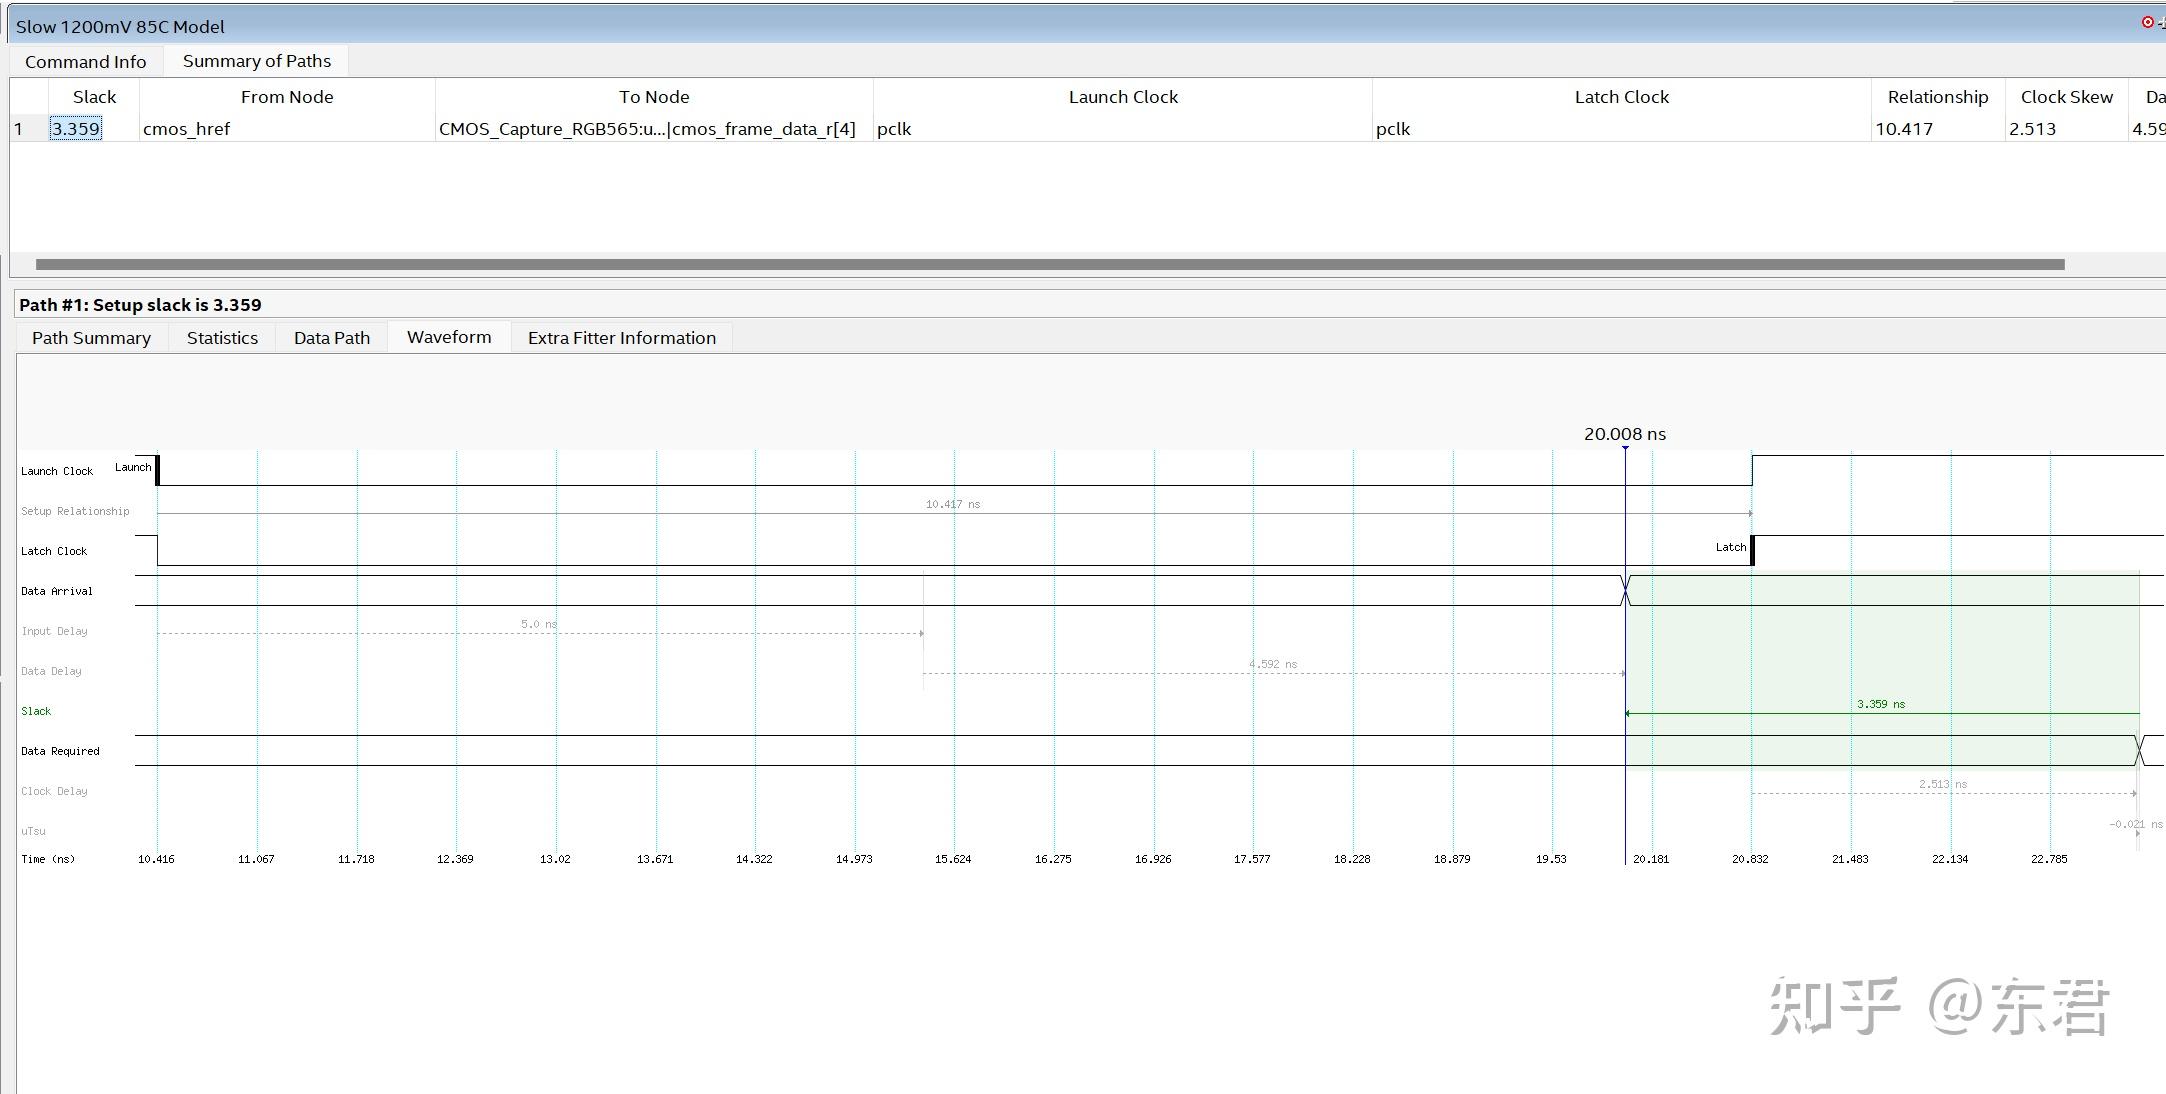The image size is (2166, 1094).
Task: Switch to the Data Path tab
Action: coord(332,338)
